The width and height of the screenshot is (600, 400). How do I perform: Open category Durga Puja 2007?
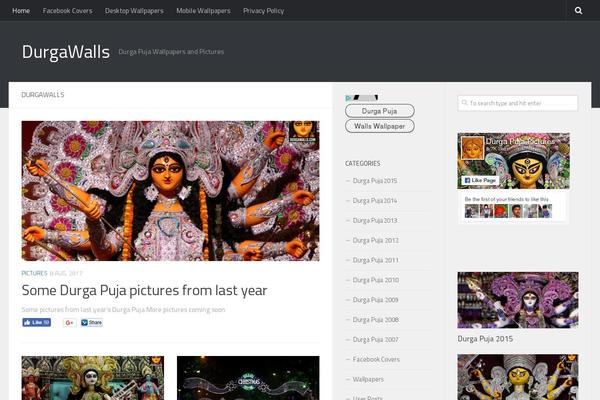(375, 340)
